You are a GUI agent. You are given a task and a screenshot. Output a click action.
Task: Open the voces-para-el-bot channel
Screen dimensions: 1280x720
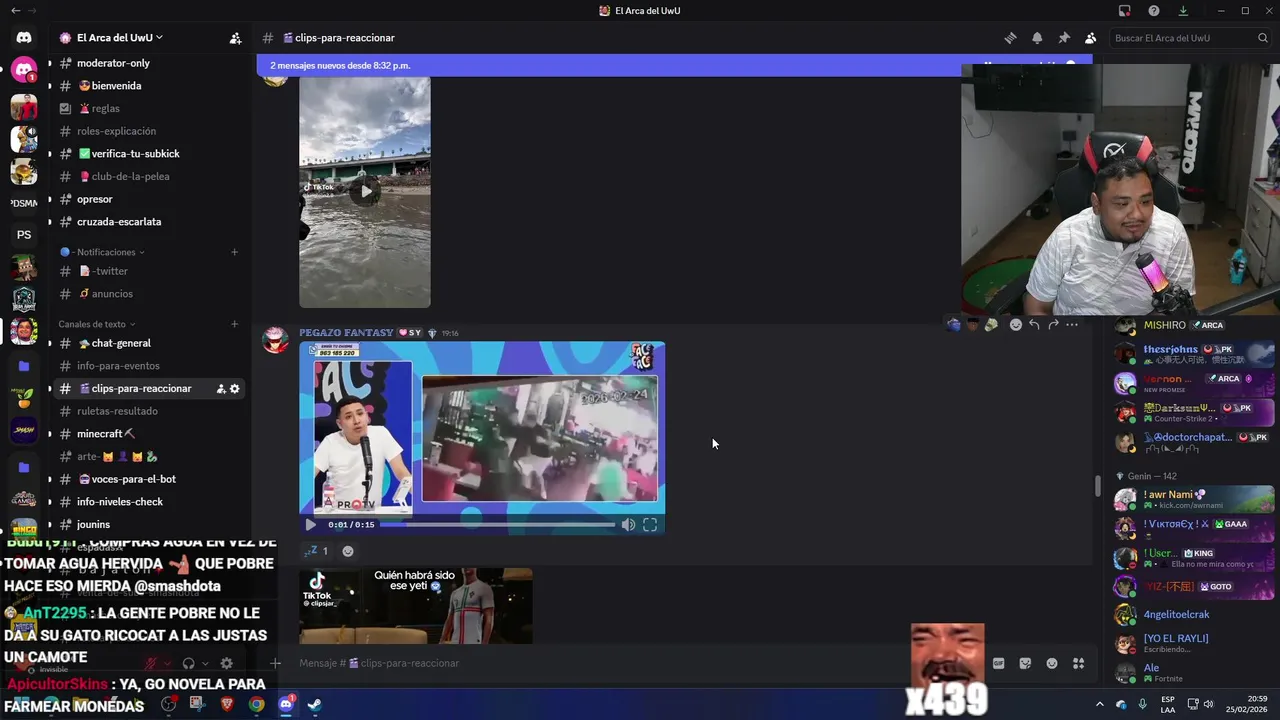point(126,479)
